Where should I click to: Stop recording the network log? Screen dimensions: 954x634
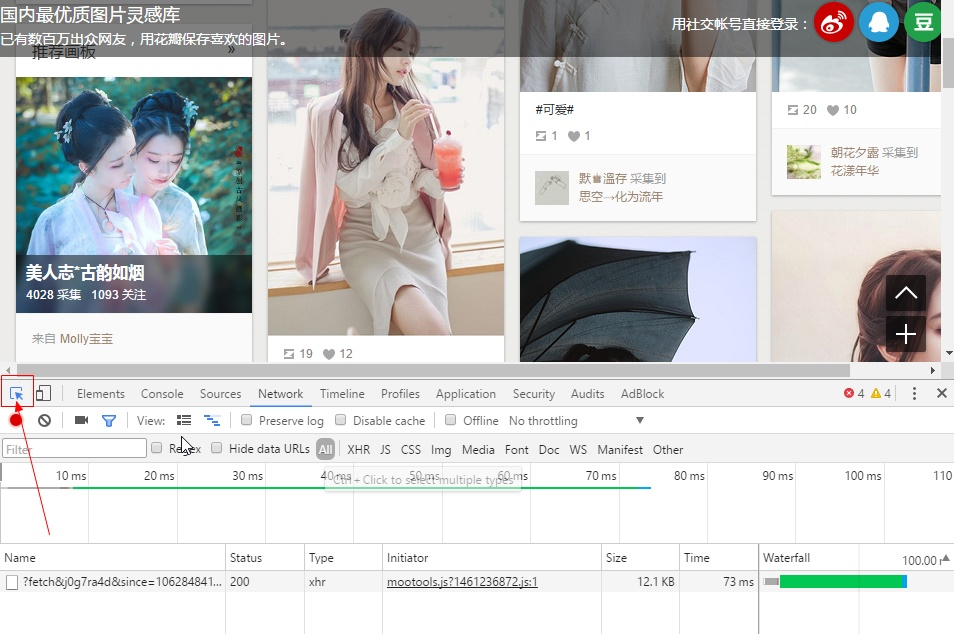(x=17, y=421)
